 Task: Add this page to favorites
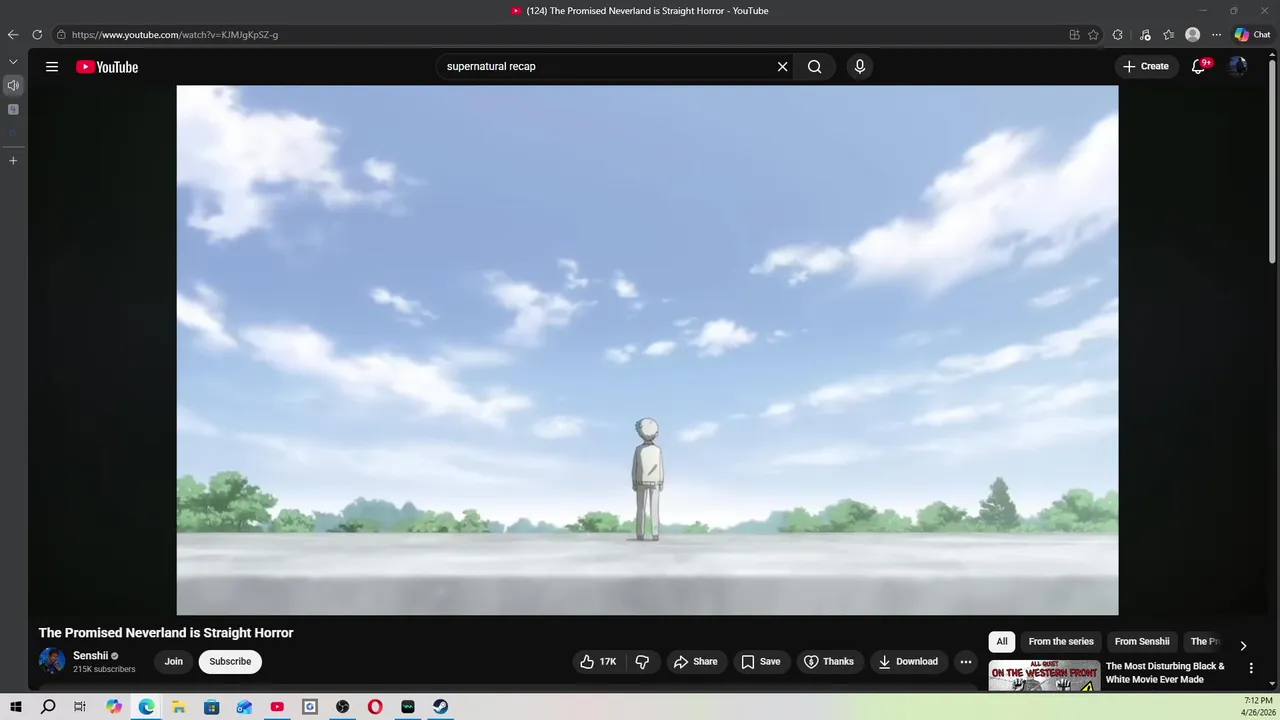(1093, 35)
